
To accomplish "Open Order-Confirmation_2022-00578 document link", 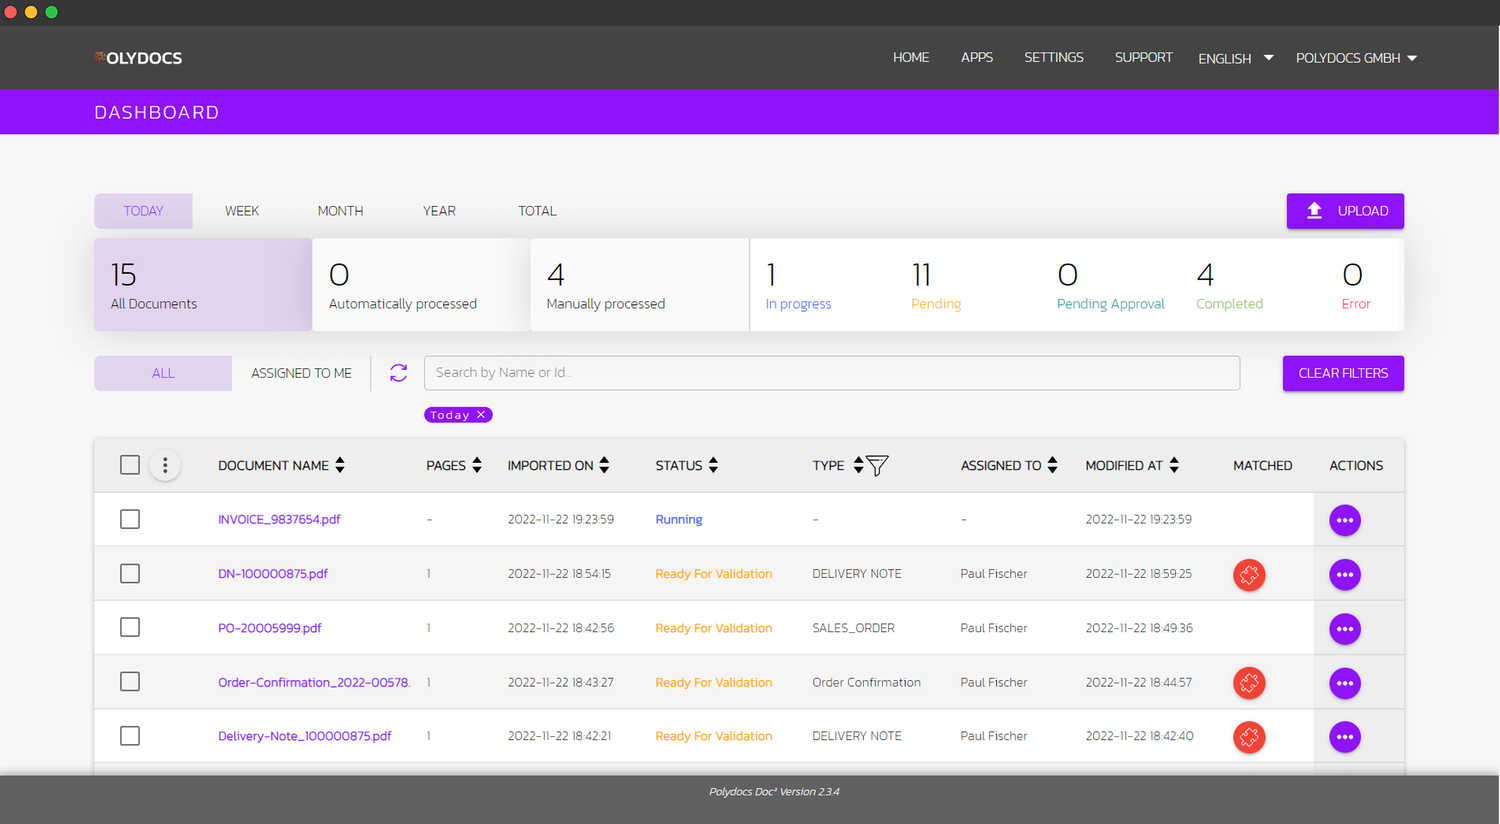I will point(314,682).
